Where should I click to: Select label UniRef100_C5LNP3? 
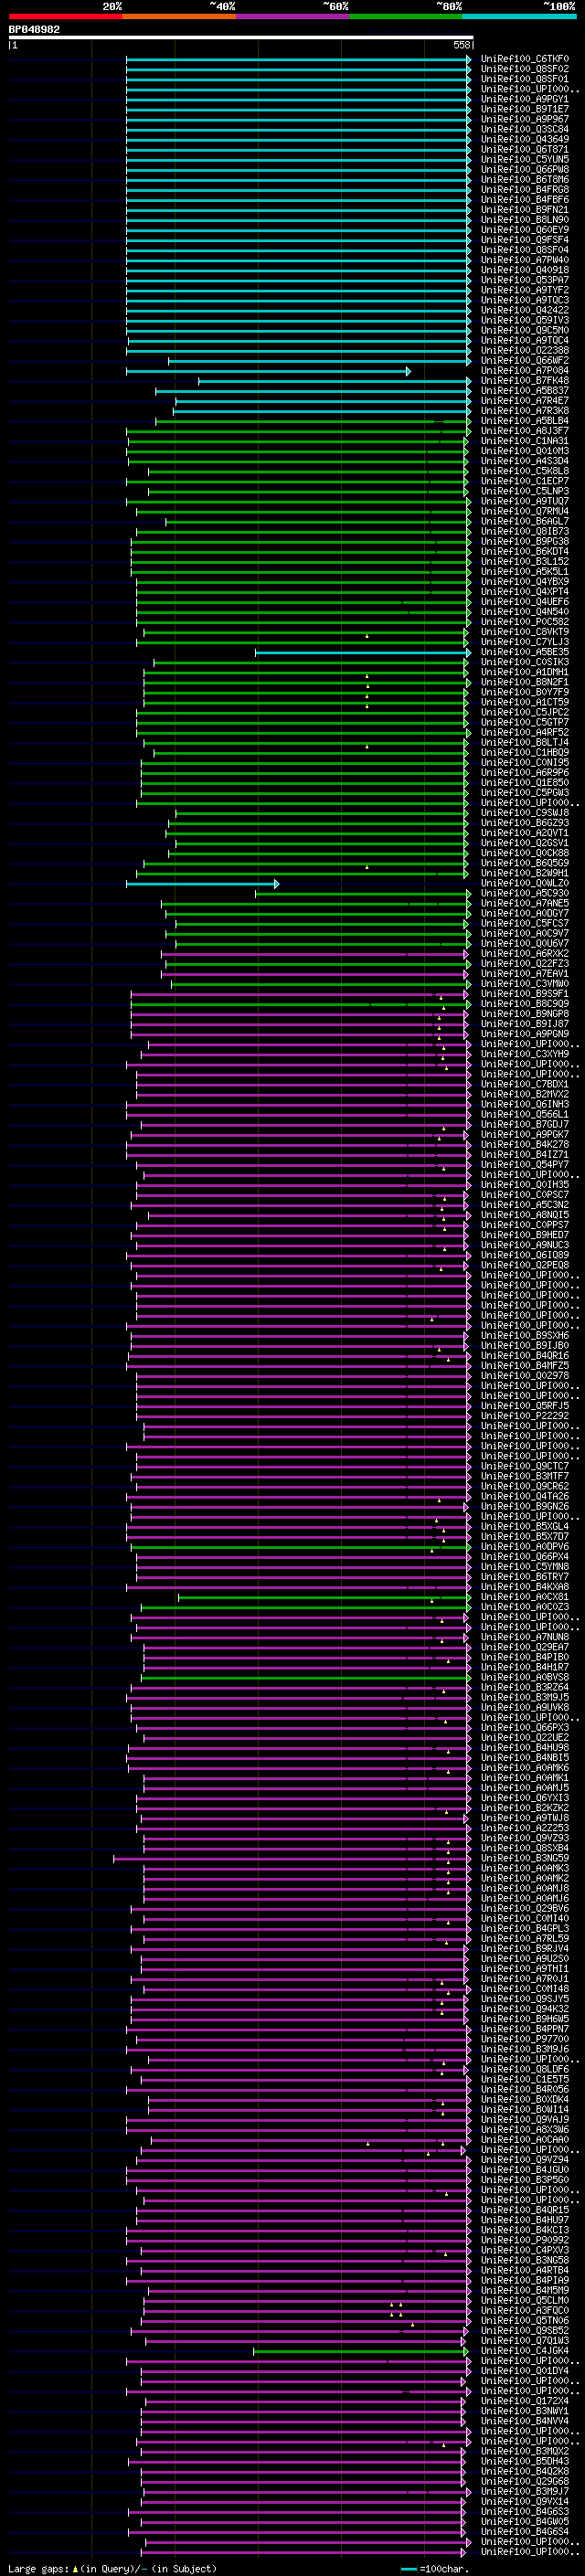click(x=525, y=491)
